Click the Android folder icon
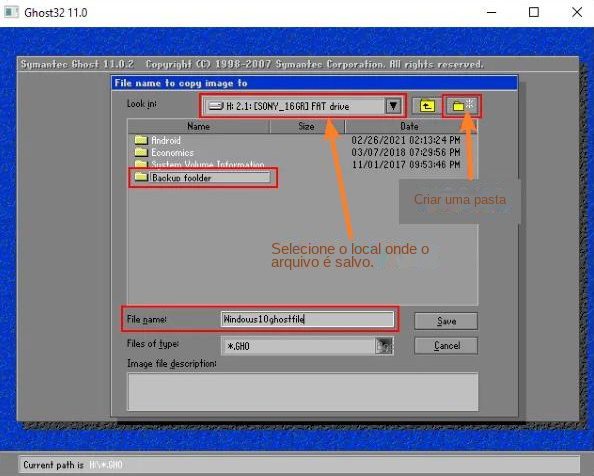This screenshot has width=594, height=476. click(x=141, y=140)
